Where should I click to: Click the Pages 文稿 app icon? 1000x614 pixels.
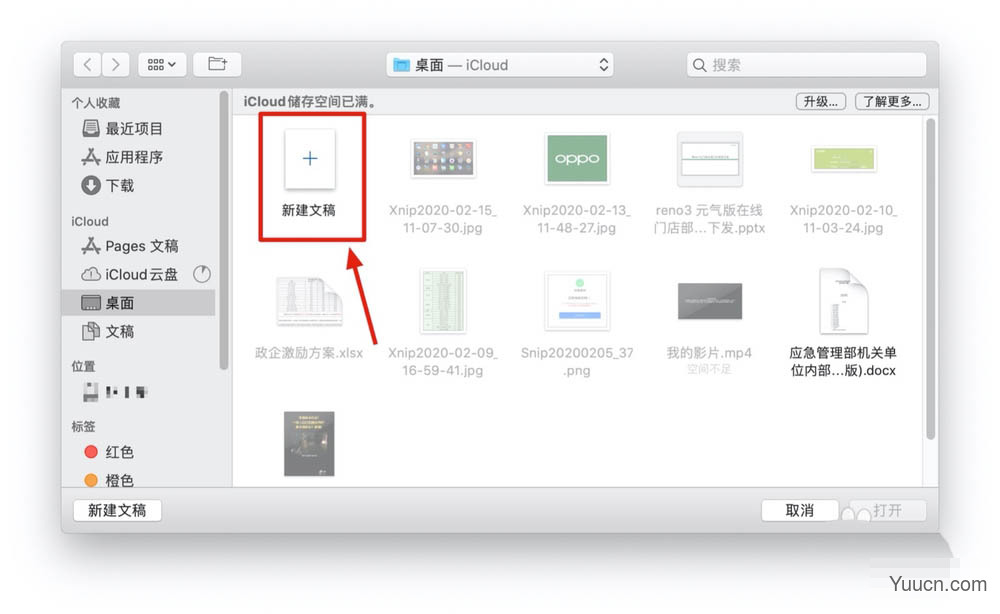click(x=91, y=246)
